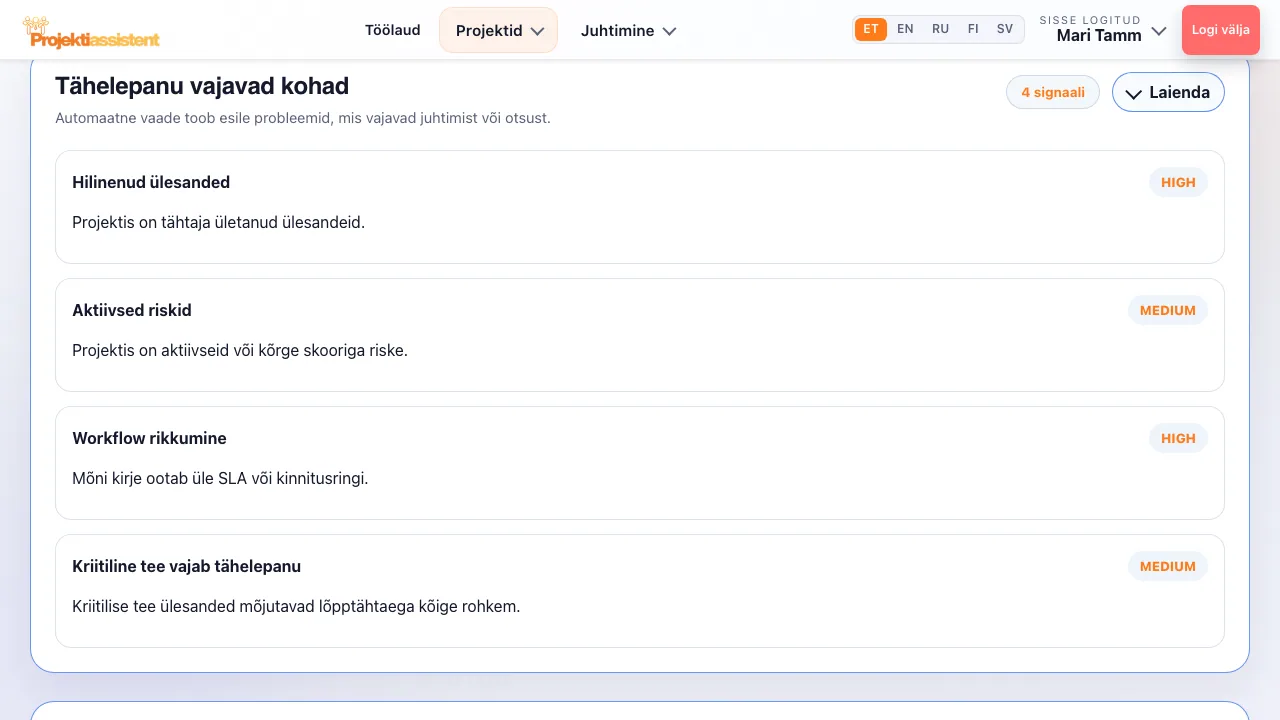Expand the Projektid dropdown menu
1280x720 pixels.
(x=498, y=30)
